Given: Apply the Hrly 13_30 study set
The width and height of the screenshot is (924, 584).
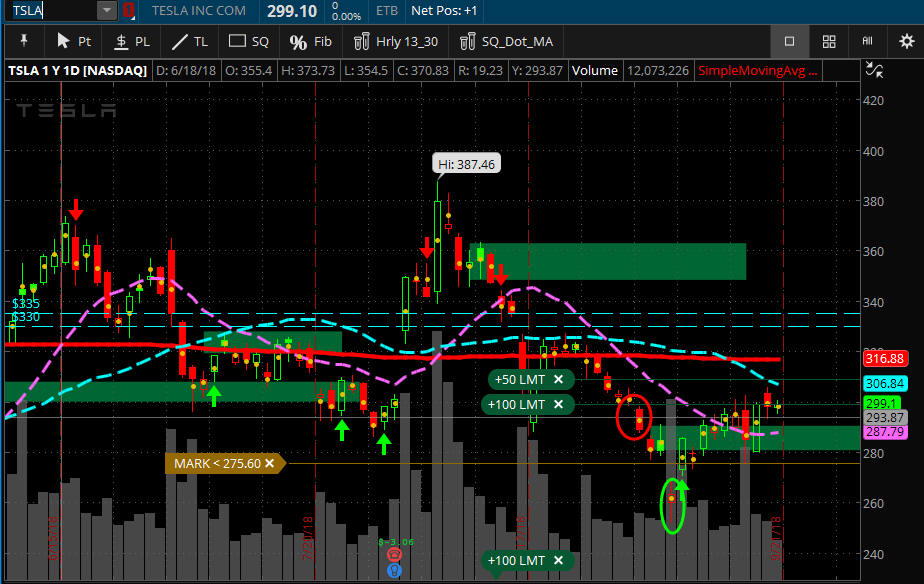Looking at the screenshot, I should 395,41.
